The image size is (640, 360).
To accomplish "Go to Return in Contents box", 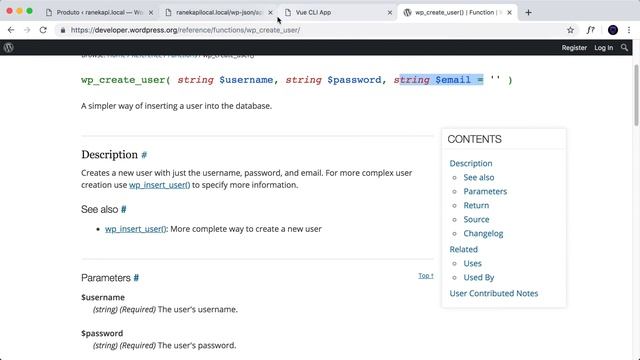I will 476,205.
